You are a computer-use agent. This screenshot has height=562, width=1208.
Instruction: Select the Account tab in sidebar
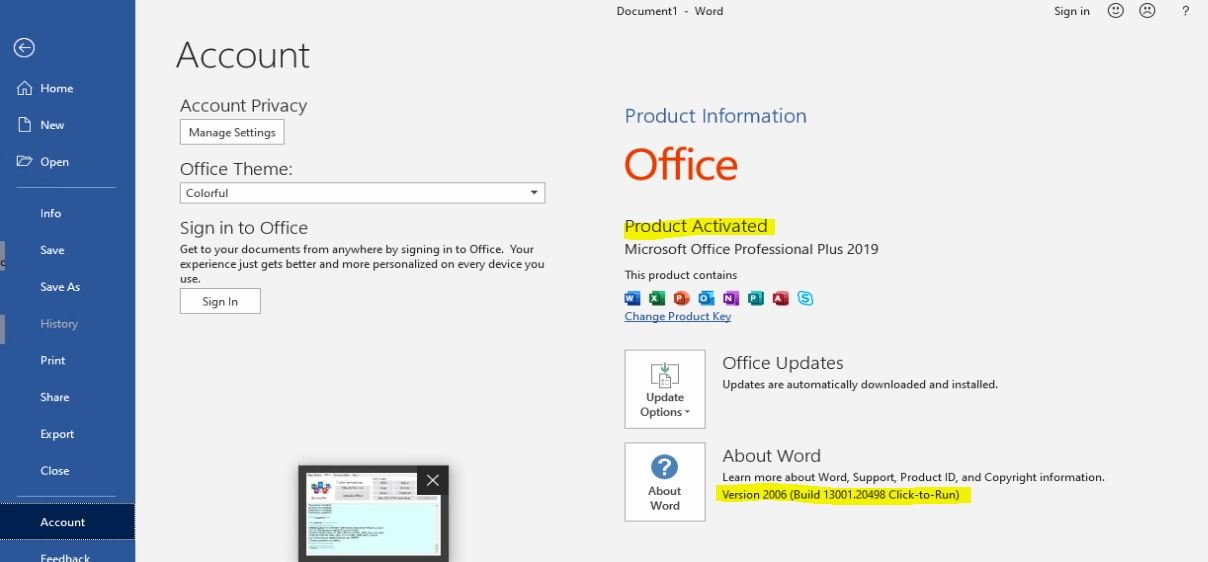tap(67, 522)
